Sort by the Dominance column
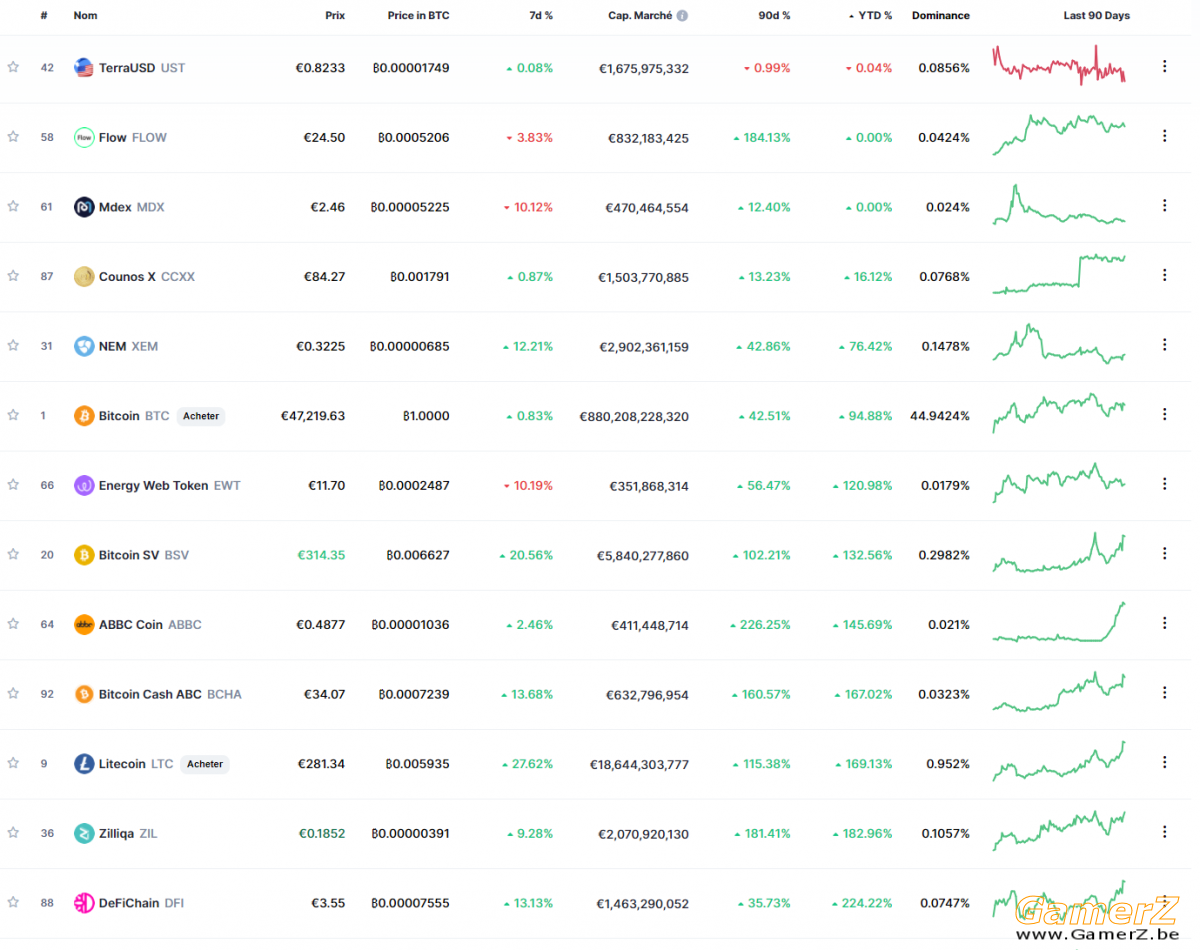The image size is (1200, 950). 941,16
